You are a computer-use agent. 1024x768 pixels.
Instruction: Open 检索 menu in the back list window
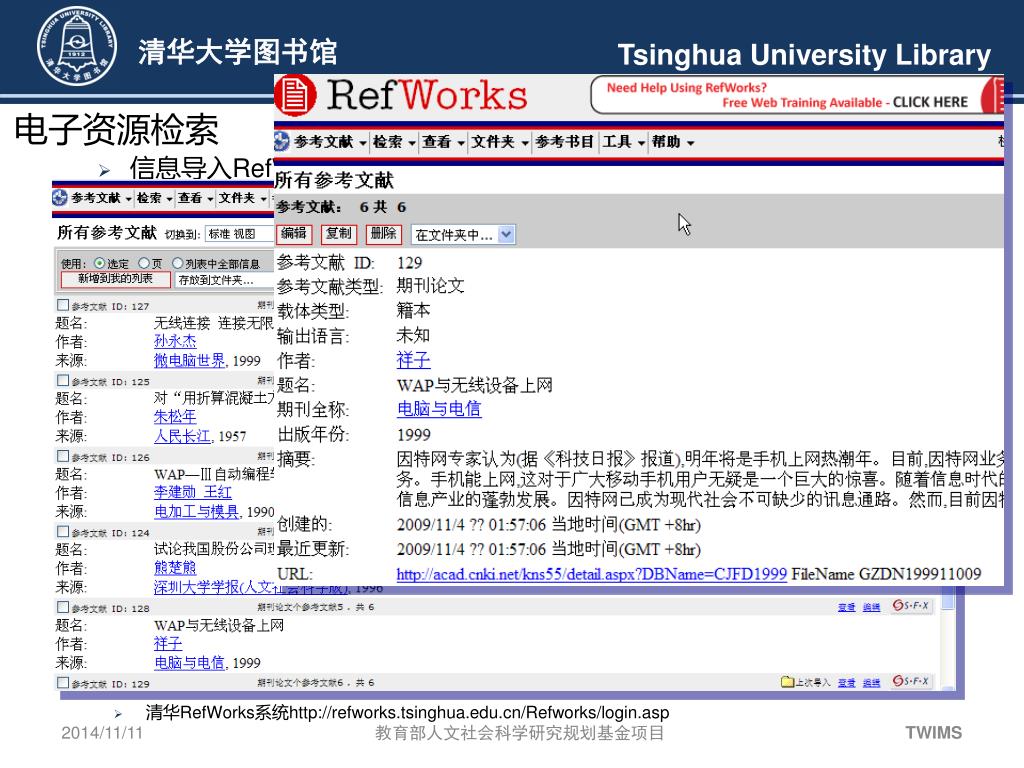coord(154,198)
